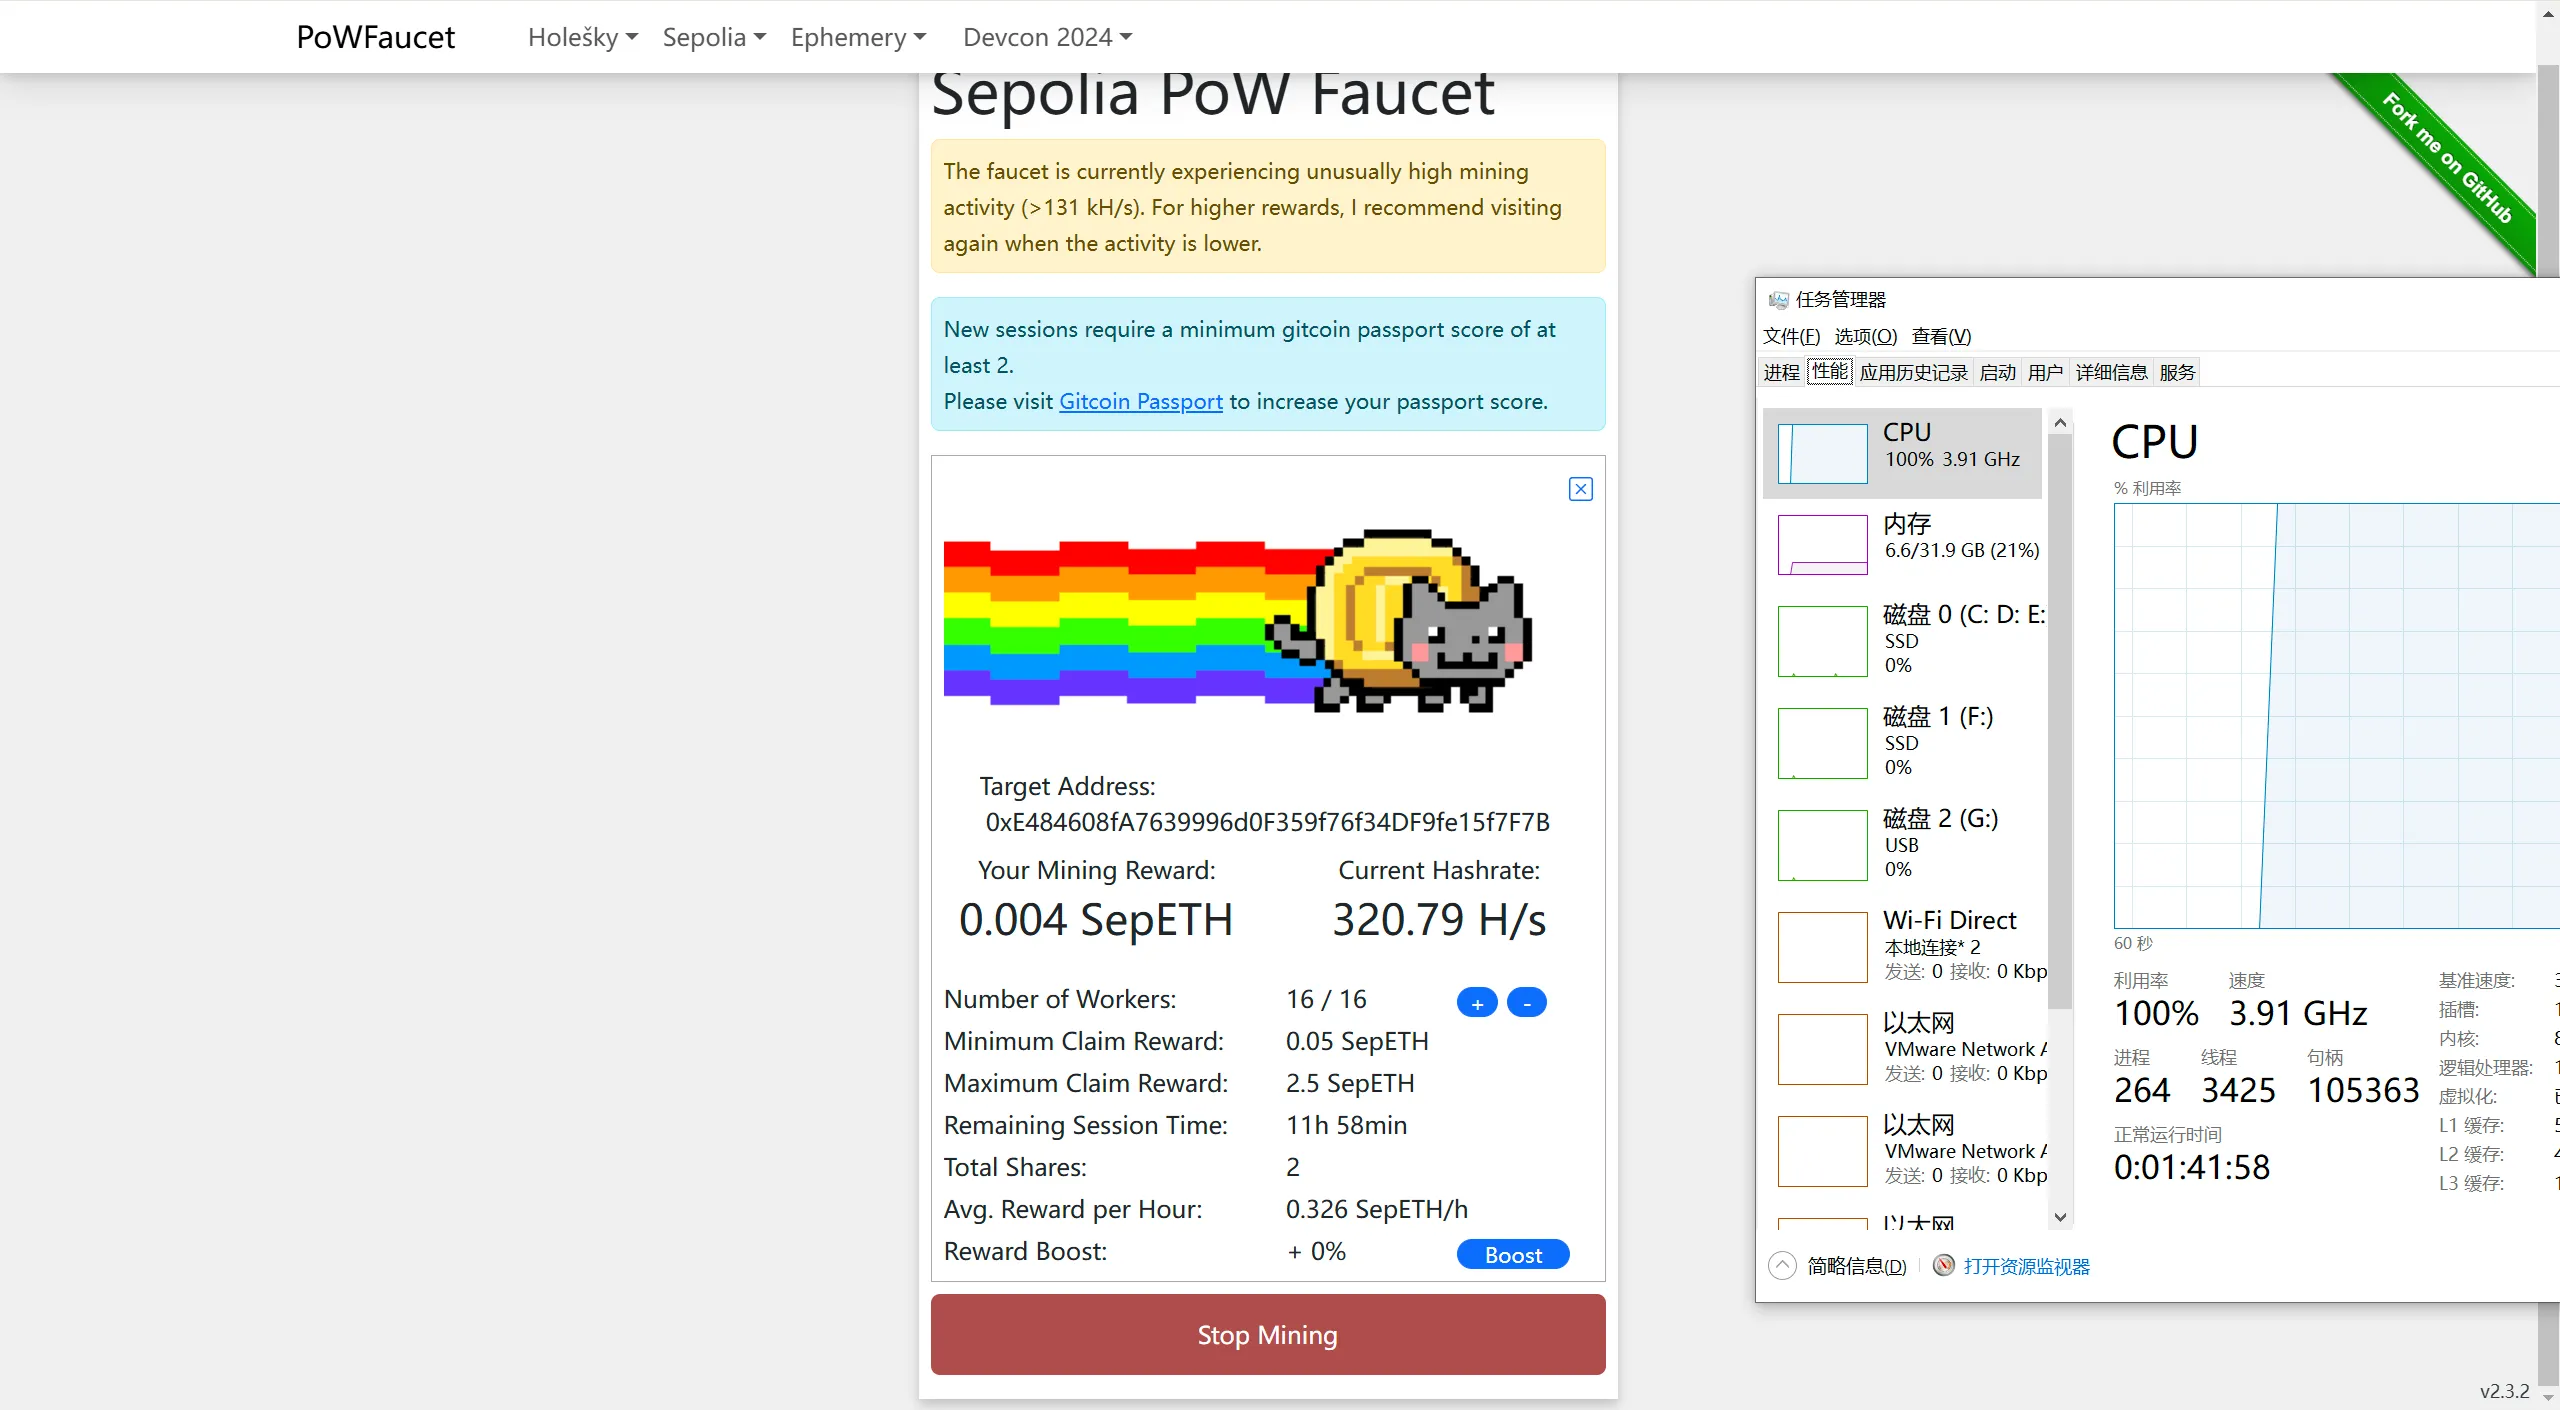Expand the Holešky network dropdown
2560x1410 pixels.
(582, 37)
